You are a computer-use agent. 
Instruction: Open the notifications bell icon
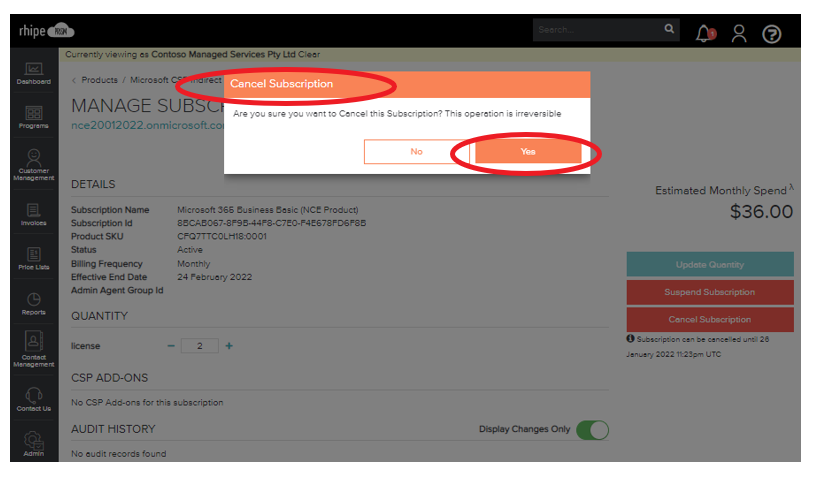[x=705, y=34]
